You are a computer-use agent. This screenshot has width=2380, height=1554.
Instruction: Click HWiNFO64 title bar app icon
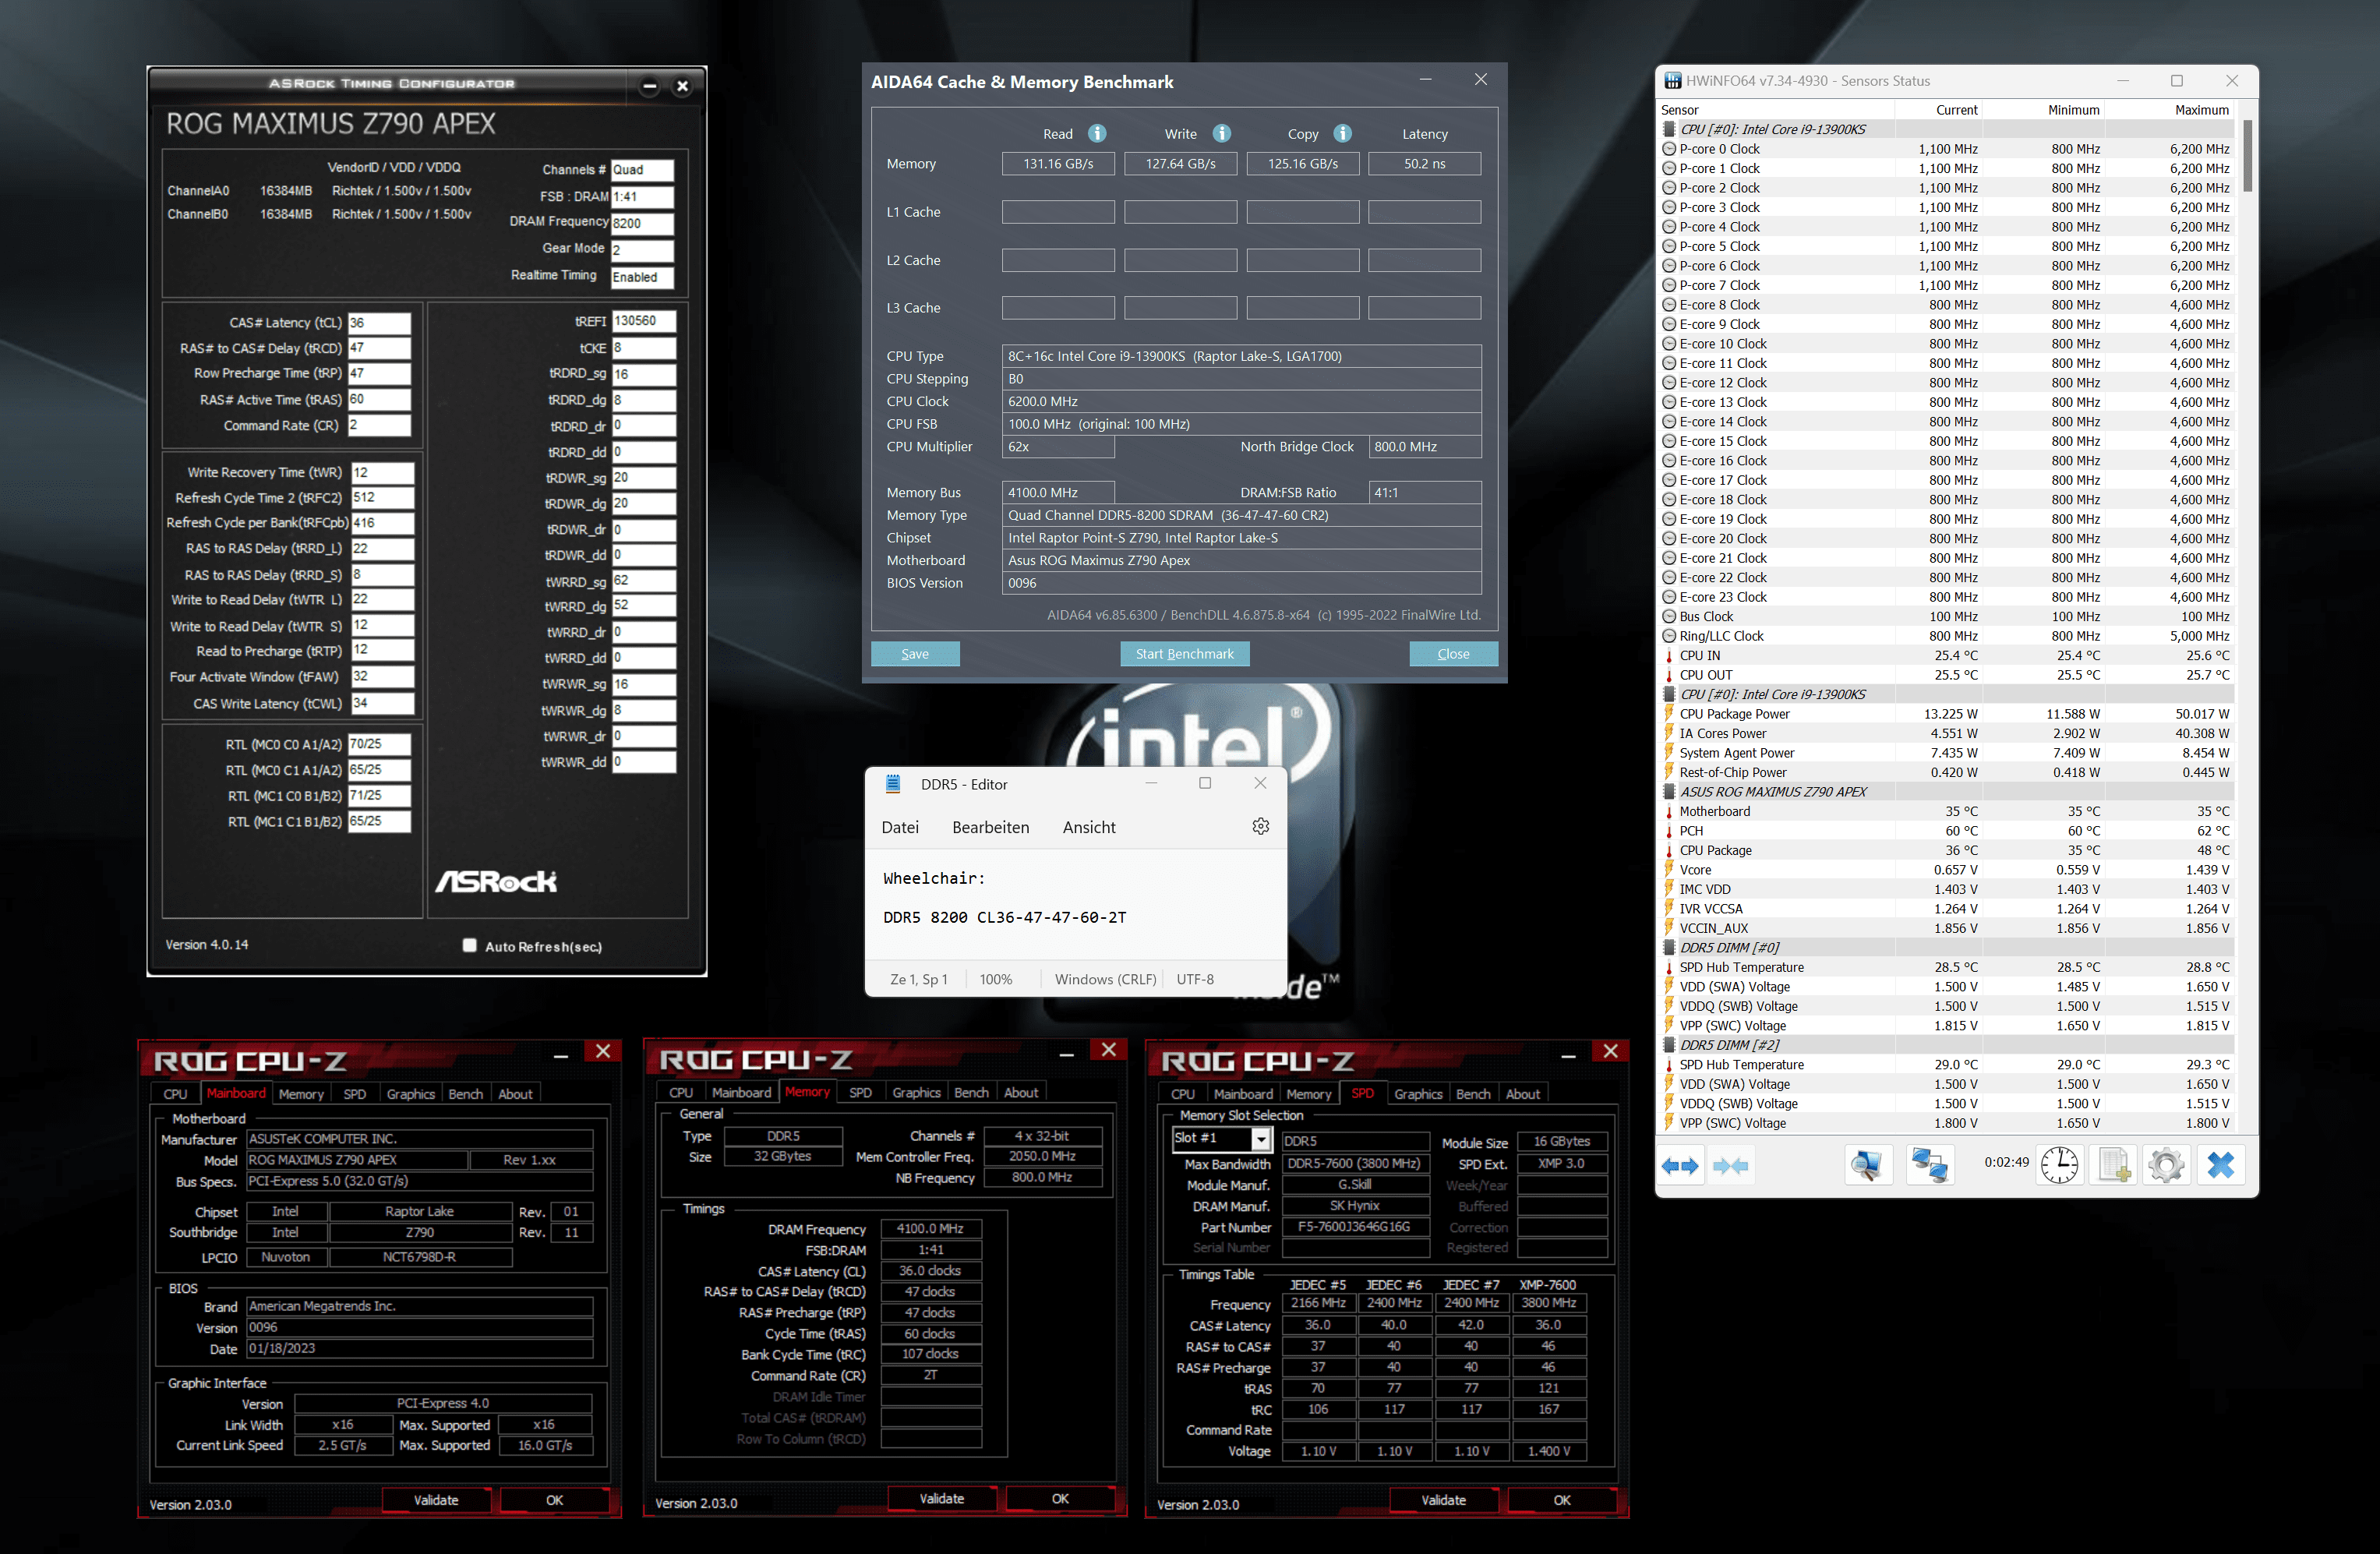tap(1672, 81)
